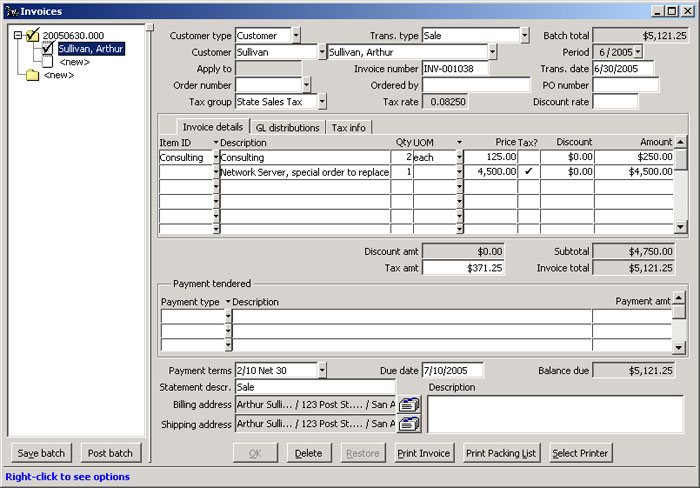This screenshot has width=700, height=488.
Task: Click the Due date field
Action: coord(452,370)
